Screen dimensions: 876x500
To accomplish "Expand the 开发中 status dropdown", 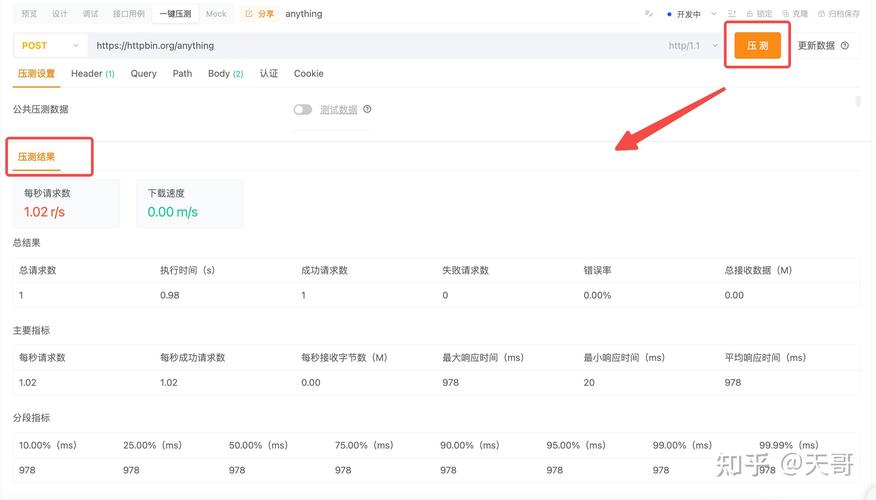I will point(692,14).
